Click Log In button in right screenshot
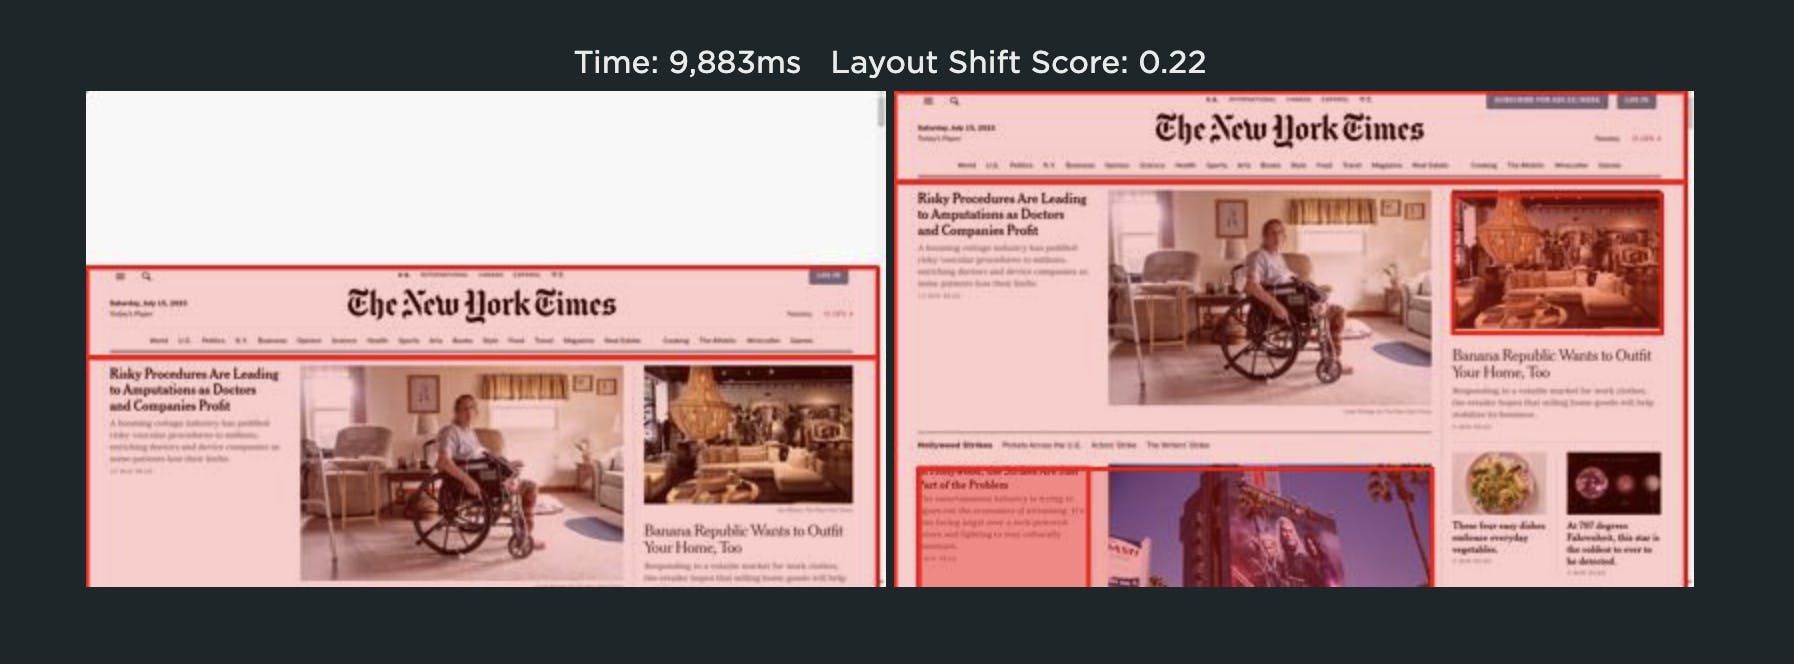 pos(1636,100)
